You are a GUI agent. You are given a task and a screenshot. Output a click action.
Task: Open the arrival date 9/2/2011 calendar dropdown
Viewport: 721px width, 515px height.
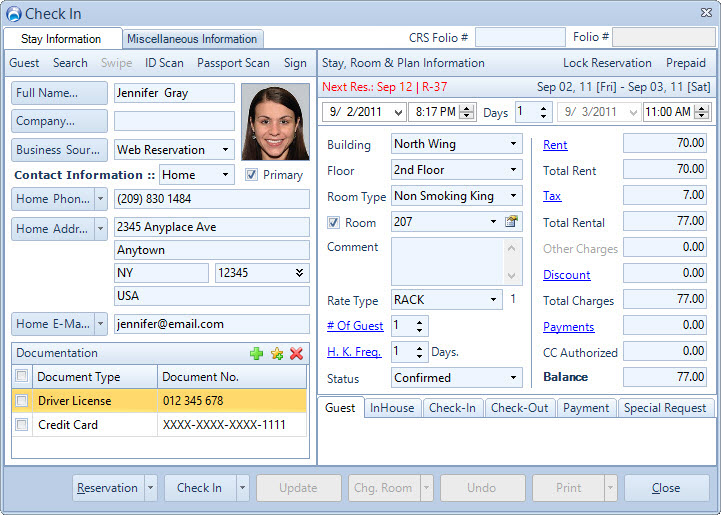[x=398, y=112]
